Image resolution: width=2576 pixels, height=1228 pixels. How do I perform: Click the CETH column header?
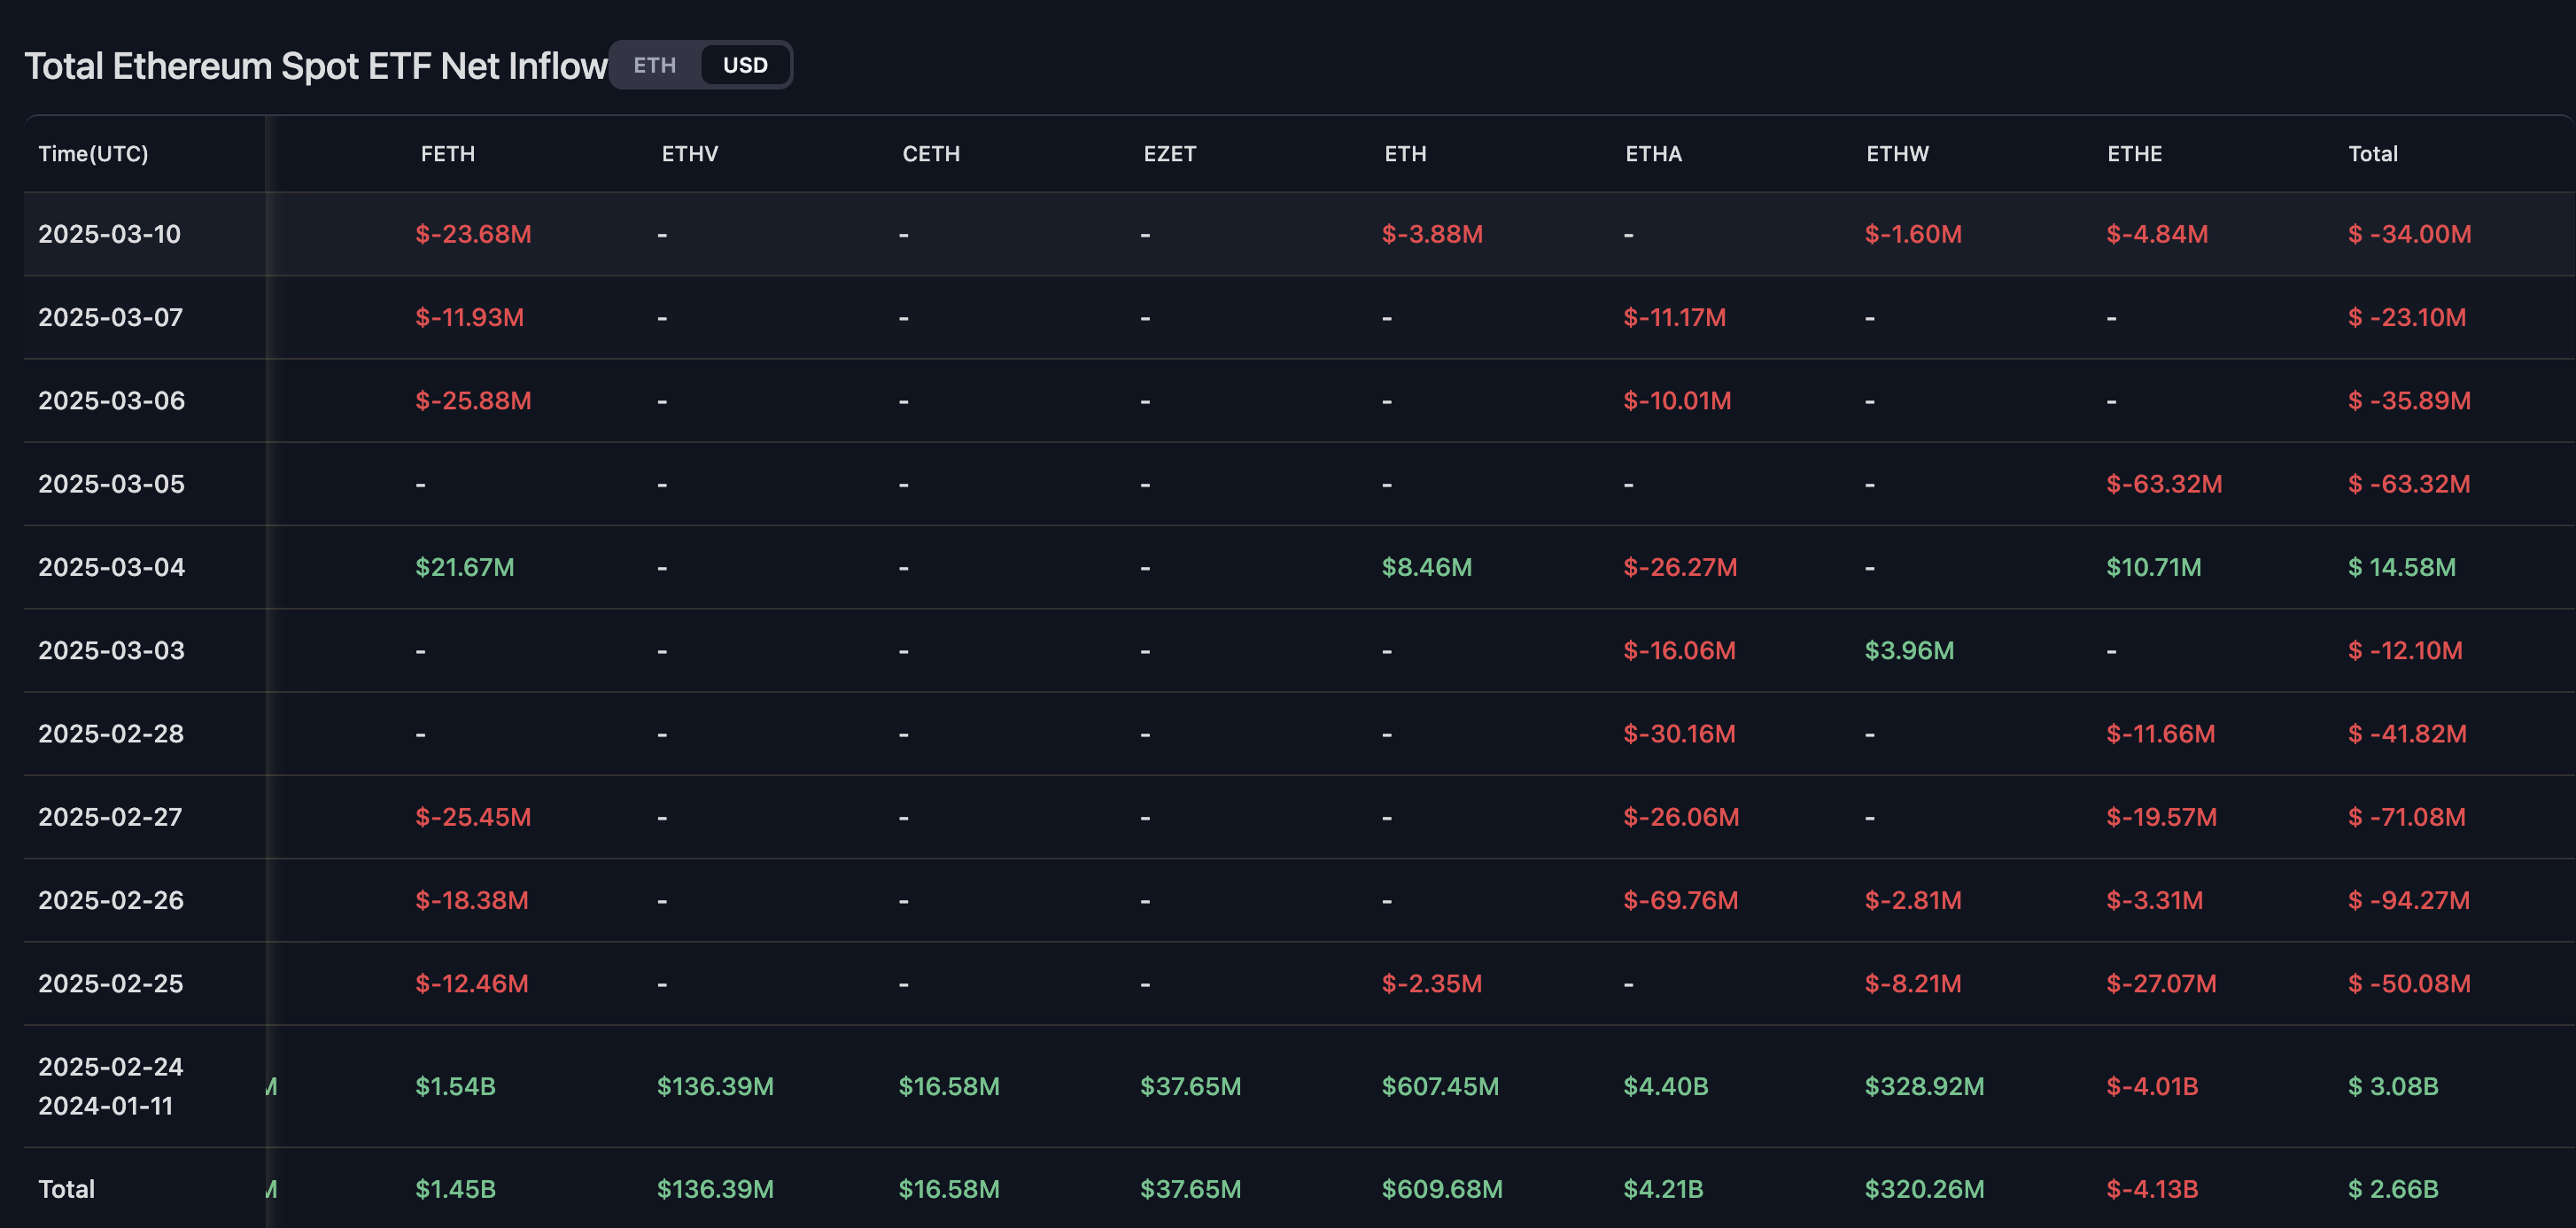point(931,154)
